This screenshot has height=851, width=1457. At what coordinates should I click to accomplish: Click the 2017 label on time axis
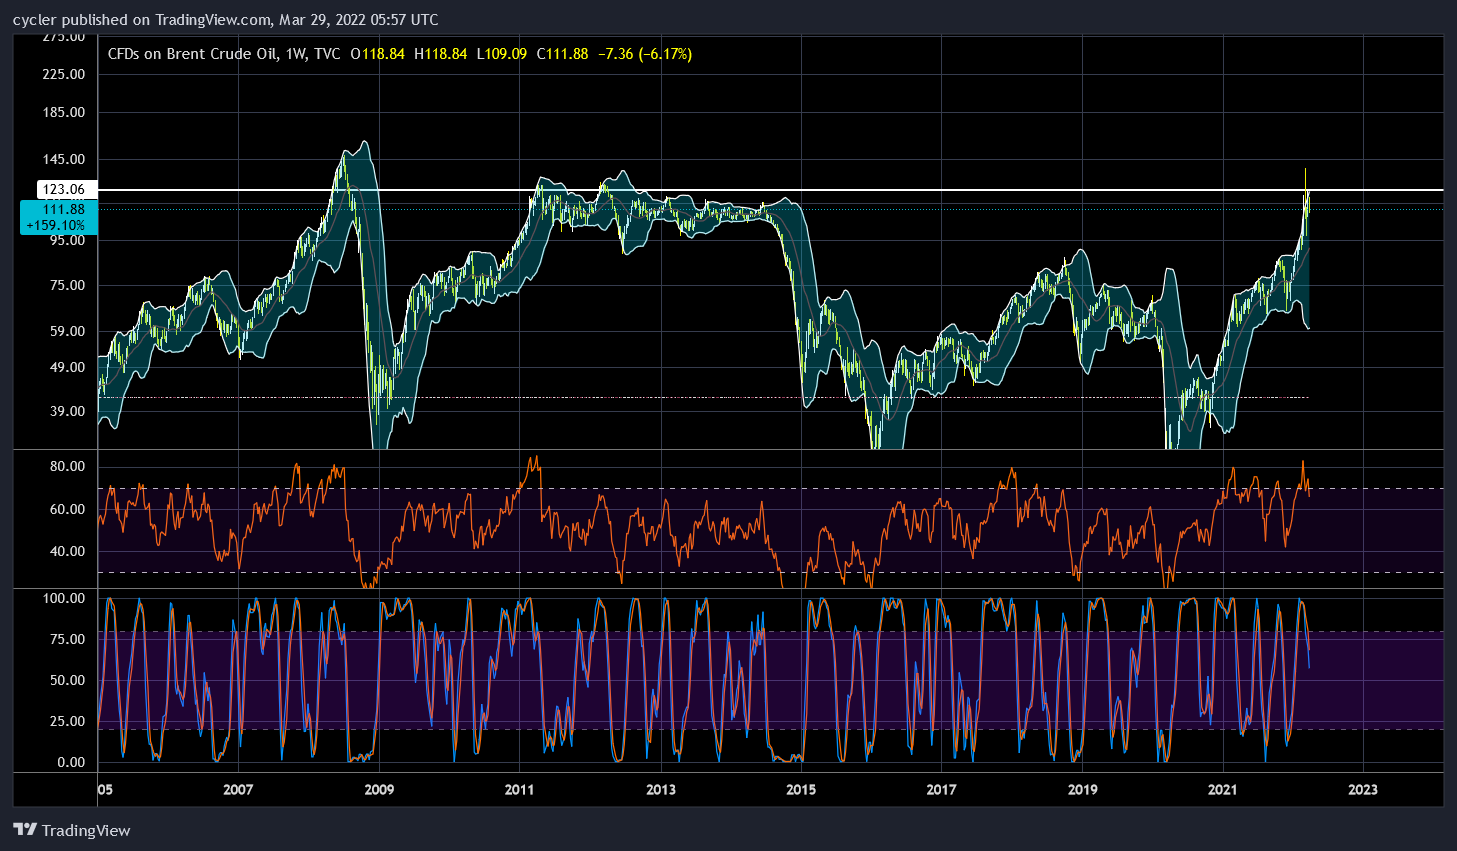[942, 789]
